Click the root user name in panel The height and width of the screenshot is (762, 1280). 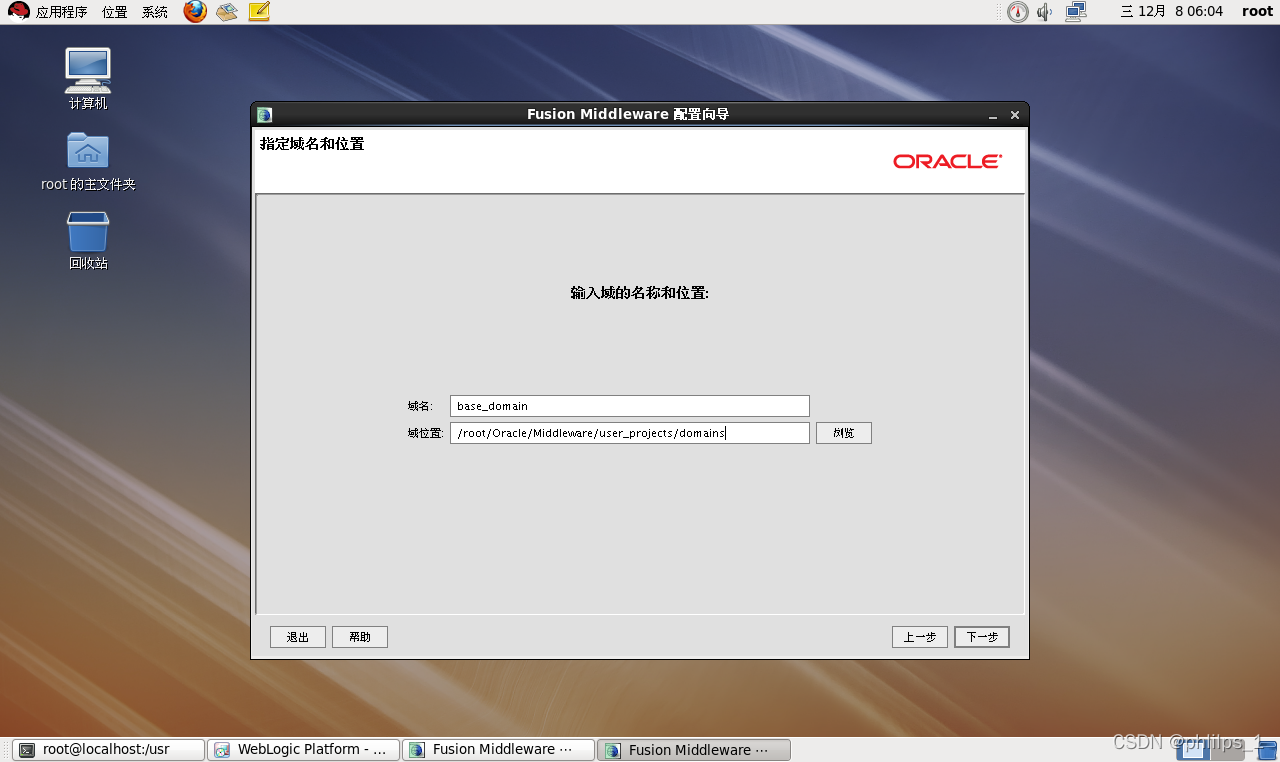[x=1258, y=12]
